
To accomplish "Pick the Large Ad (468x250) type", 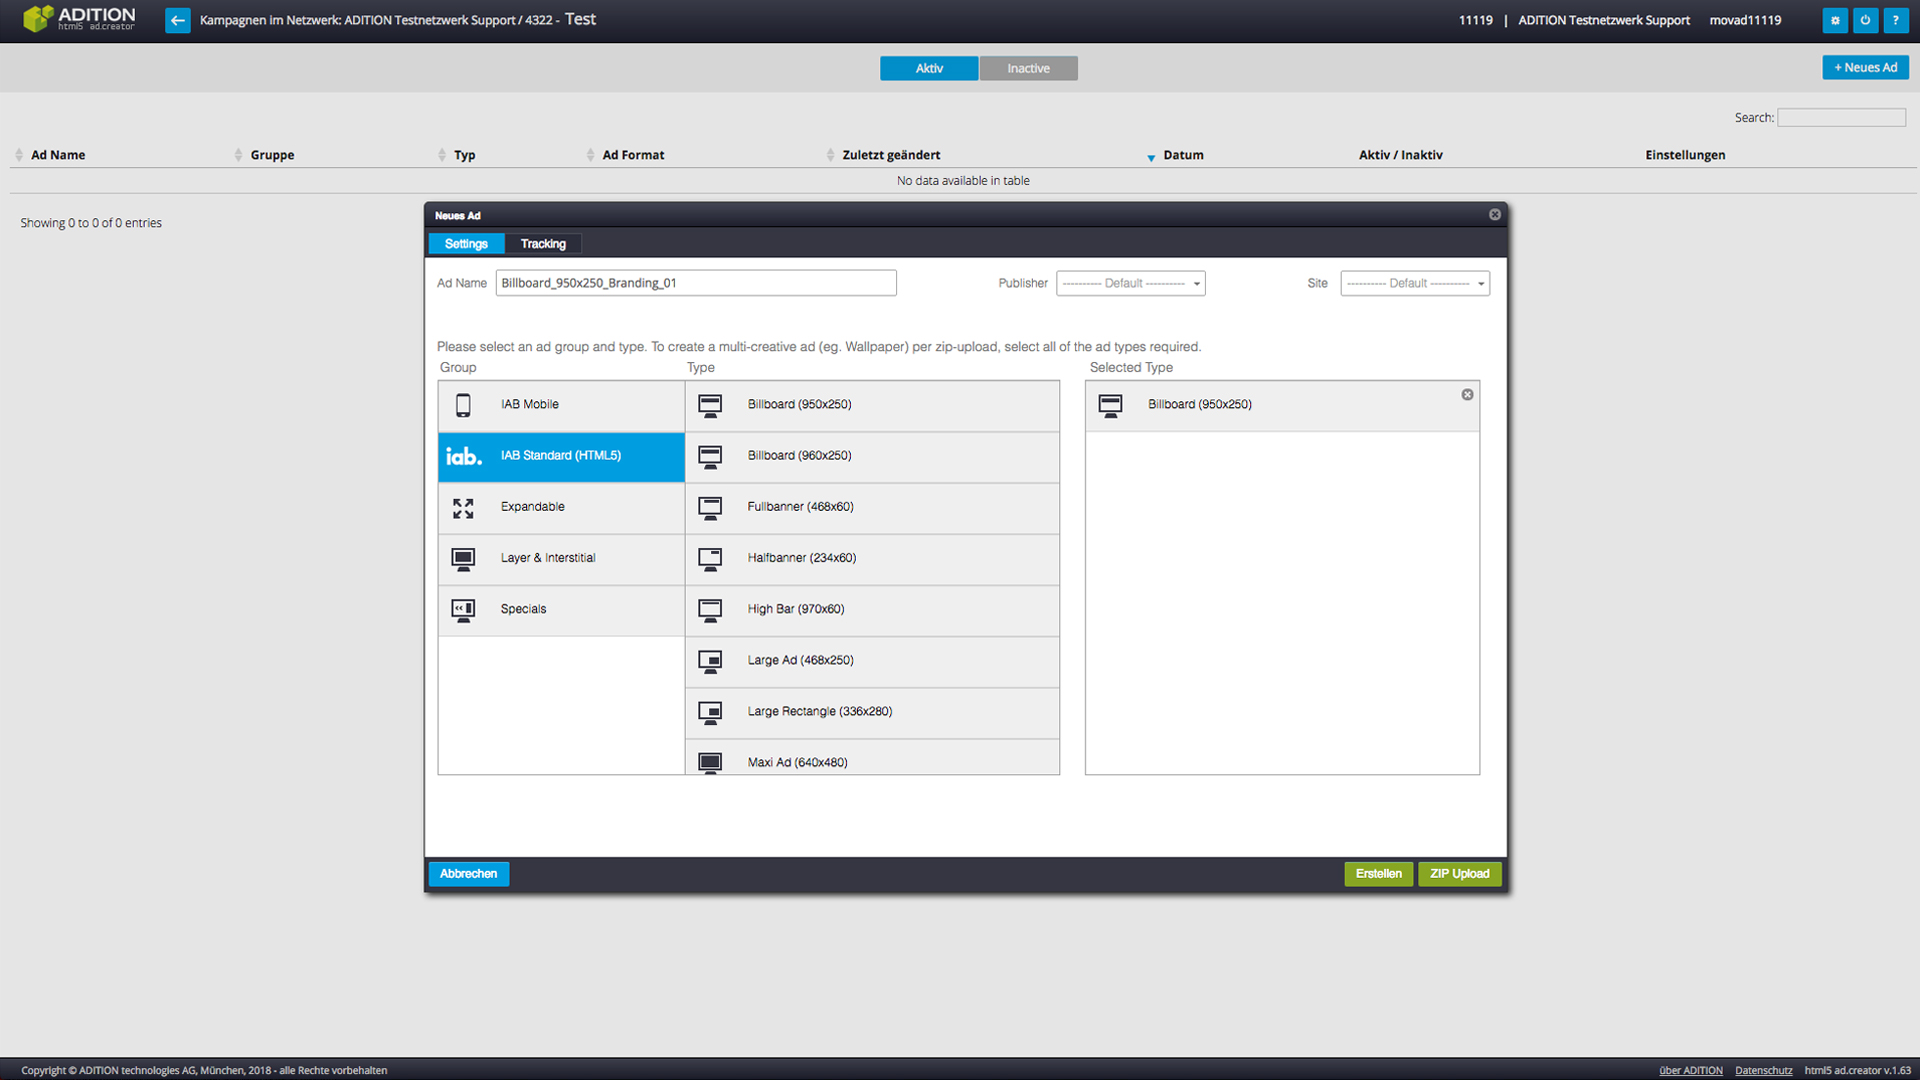I will [800, 660].
